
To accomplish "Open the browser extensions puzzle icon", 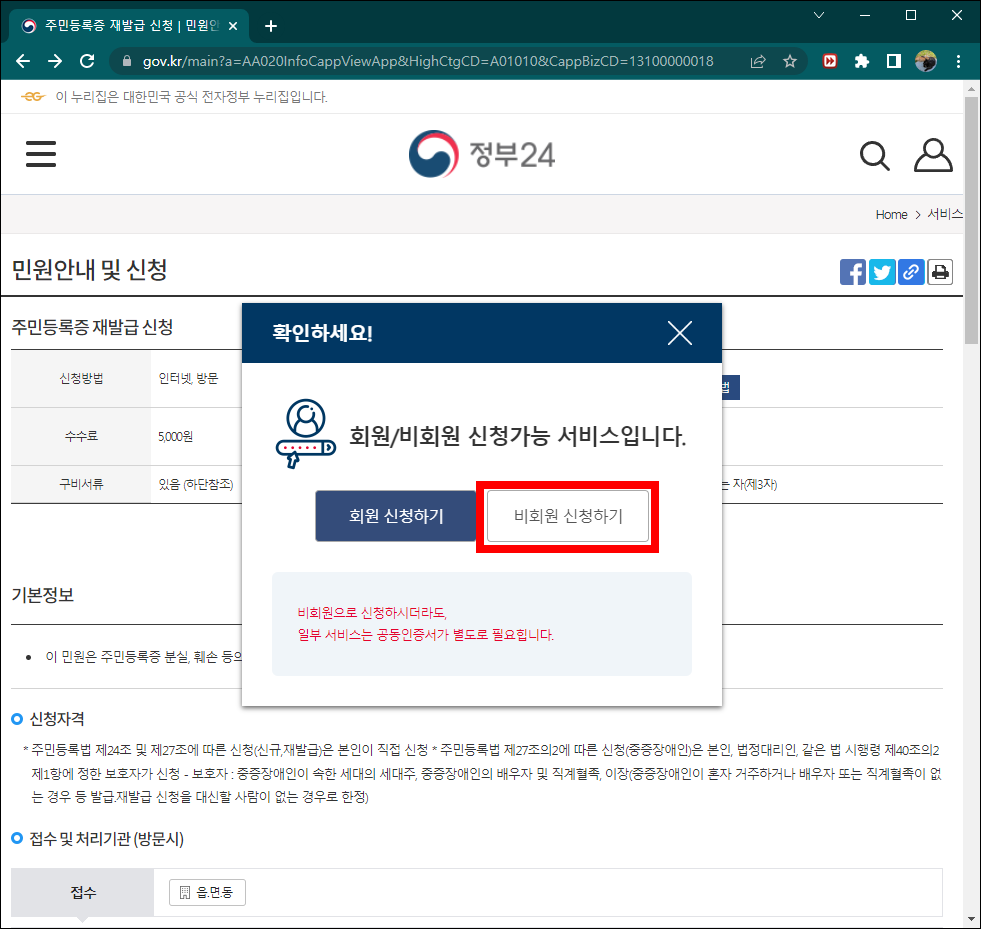I will point(862,60).
